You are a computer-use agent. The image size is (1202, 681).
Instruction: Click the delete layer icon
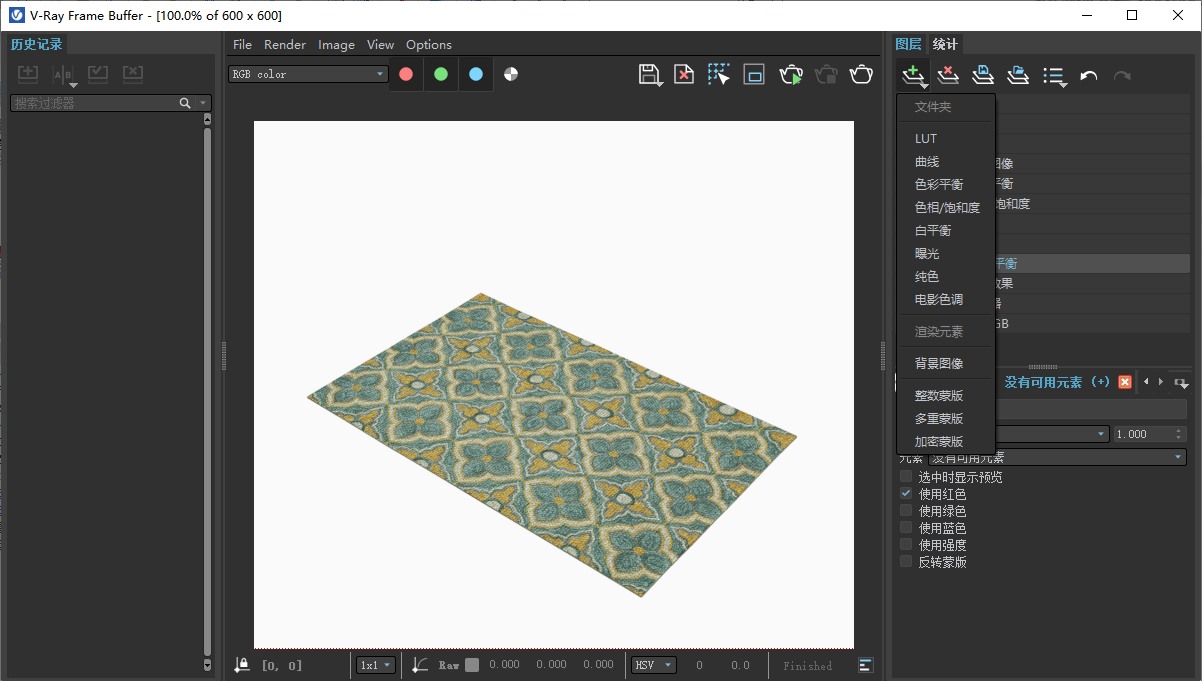coord(948,75)
